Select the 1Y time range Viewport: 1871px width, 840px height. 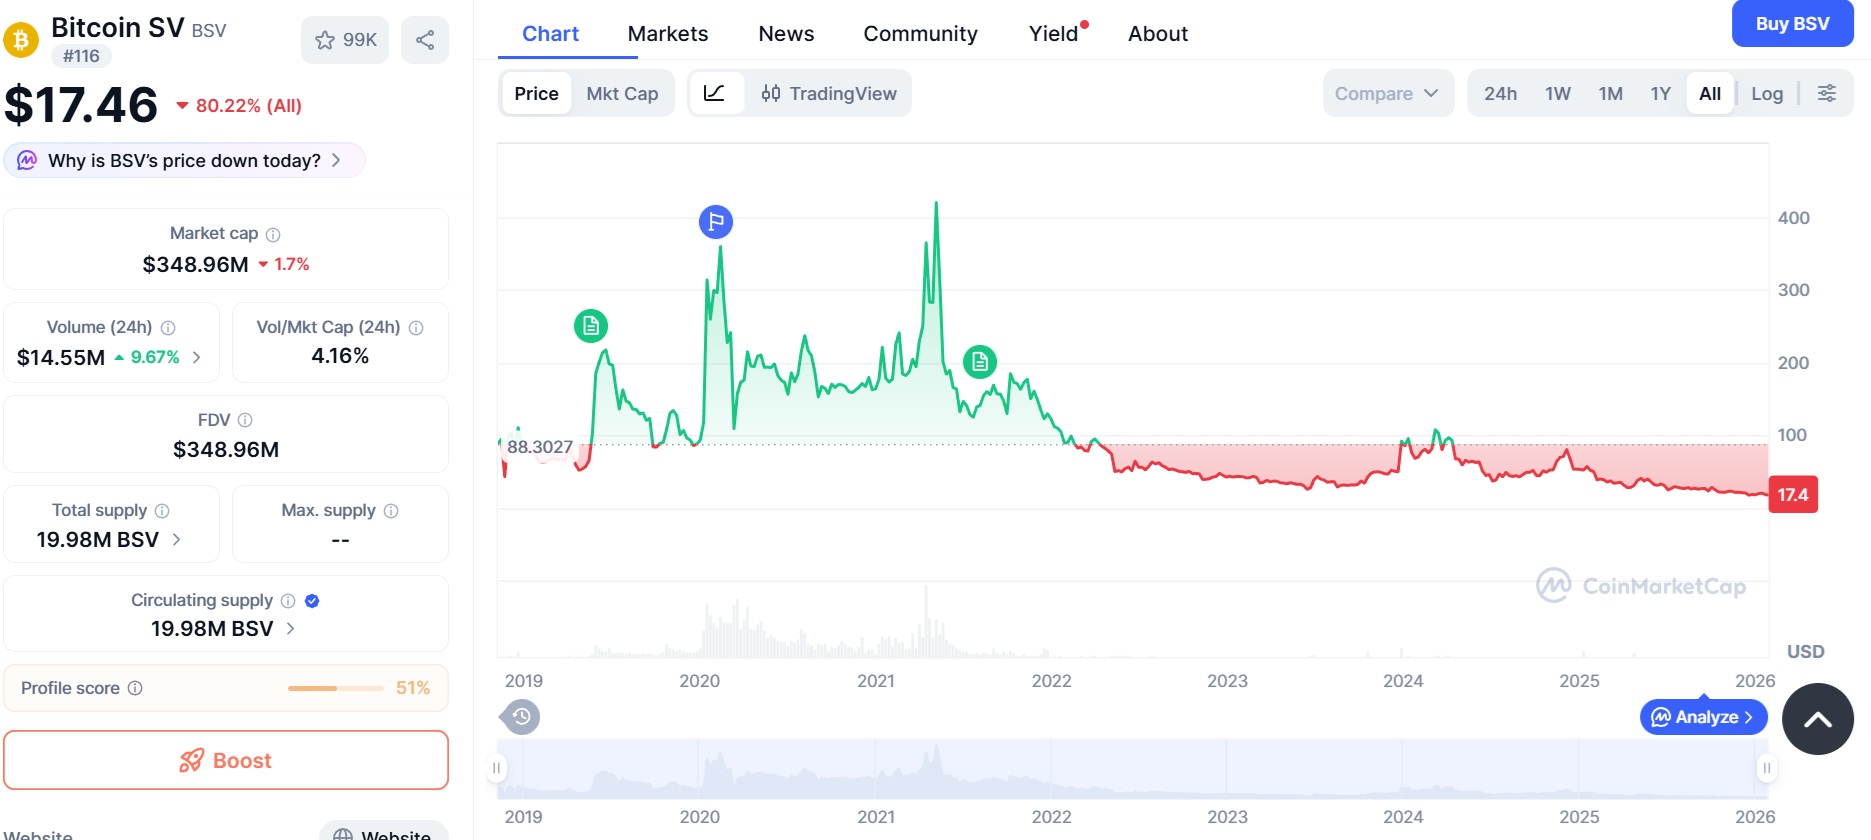coord(1661,93)
